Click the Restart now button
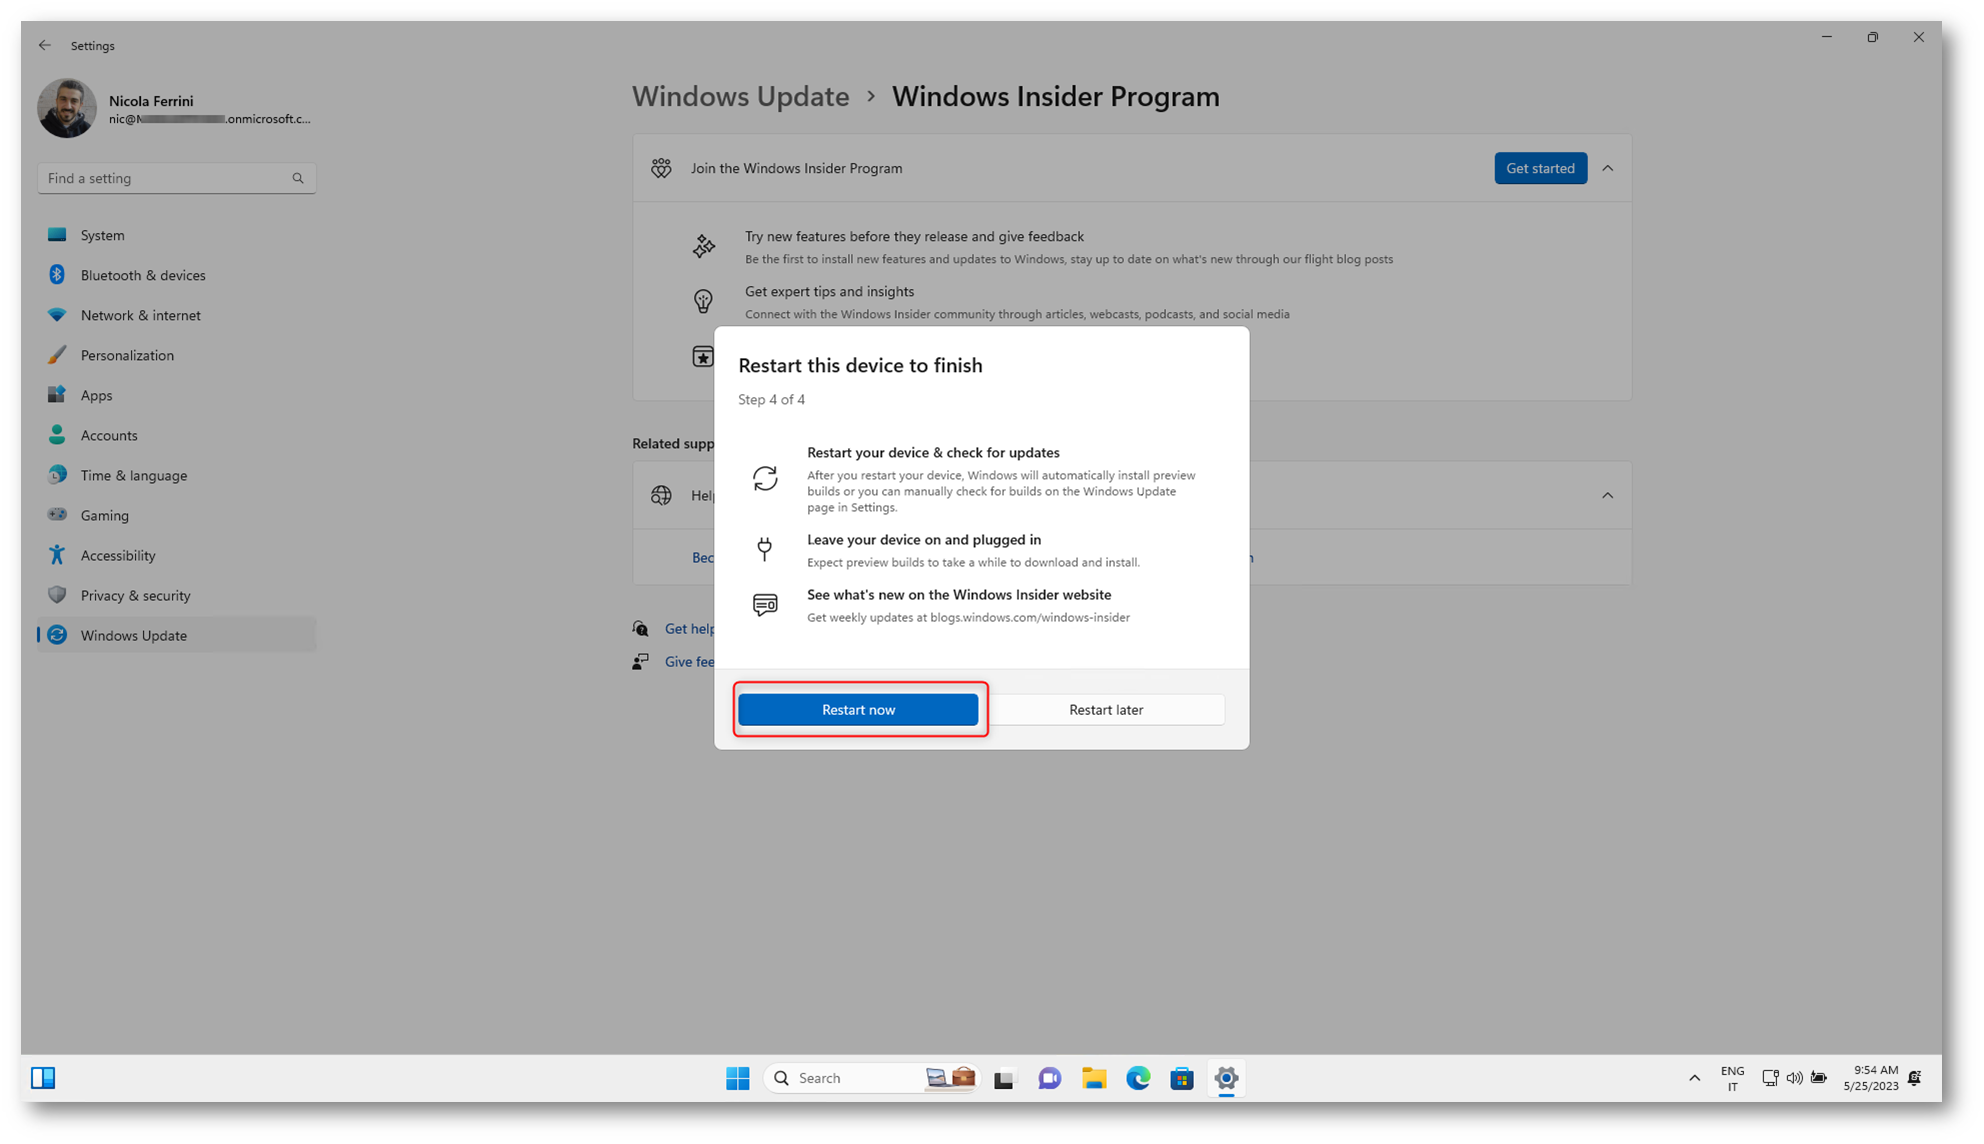Viewport: 1984px width, 1144px height. 857,709
